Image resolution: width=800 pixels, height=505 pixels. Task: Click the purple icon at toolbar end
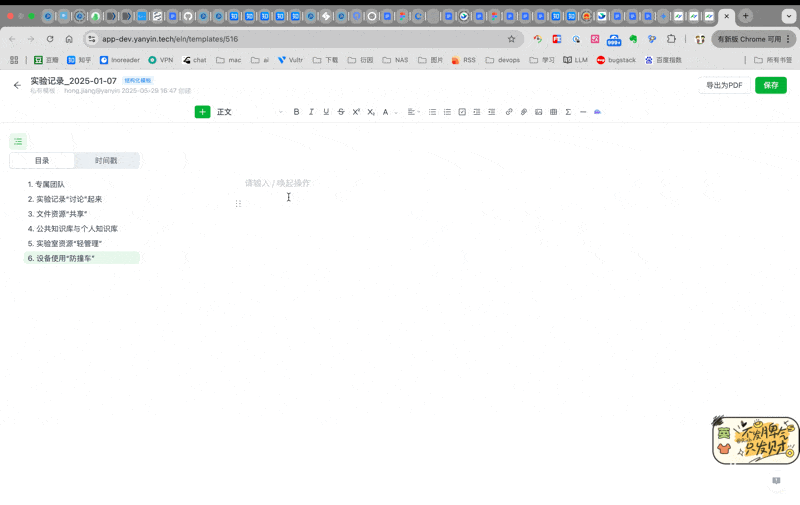(597, 112)
